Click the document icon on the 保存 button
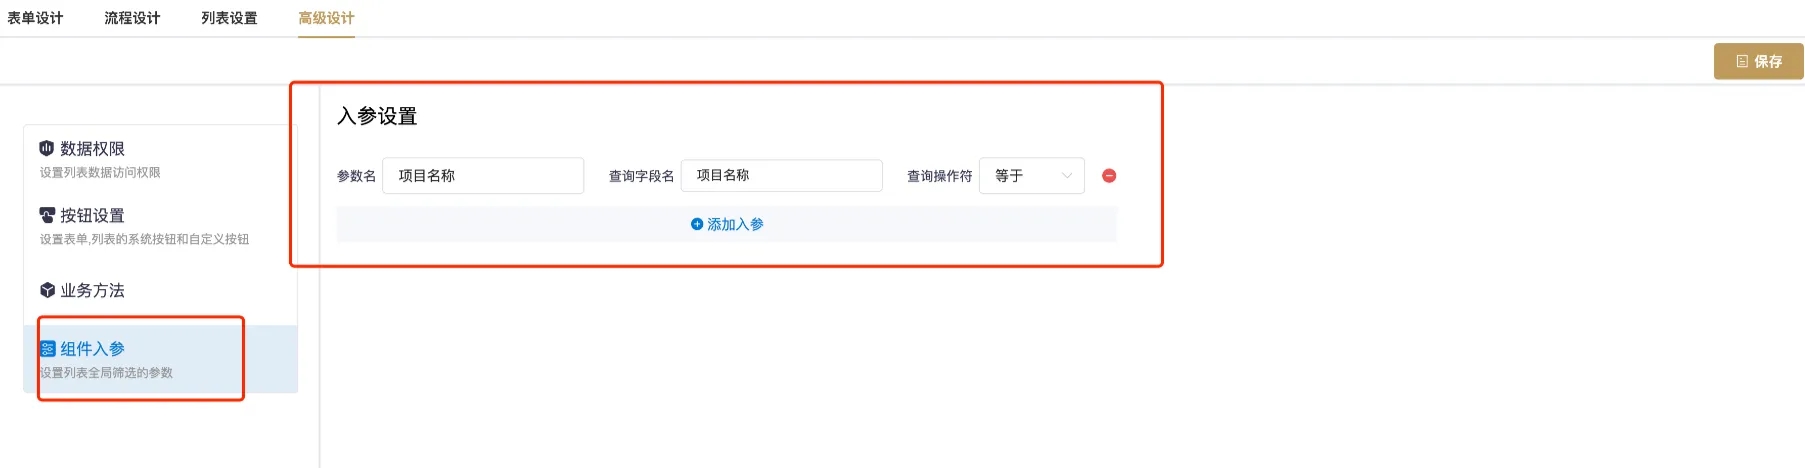1805x468 pixels. [x=1742, y=61]
